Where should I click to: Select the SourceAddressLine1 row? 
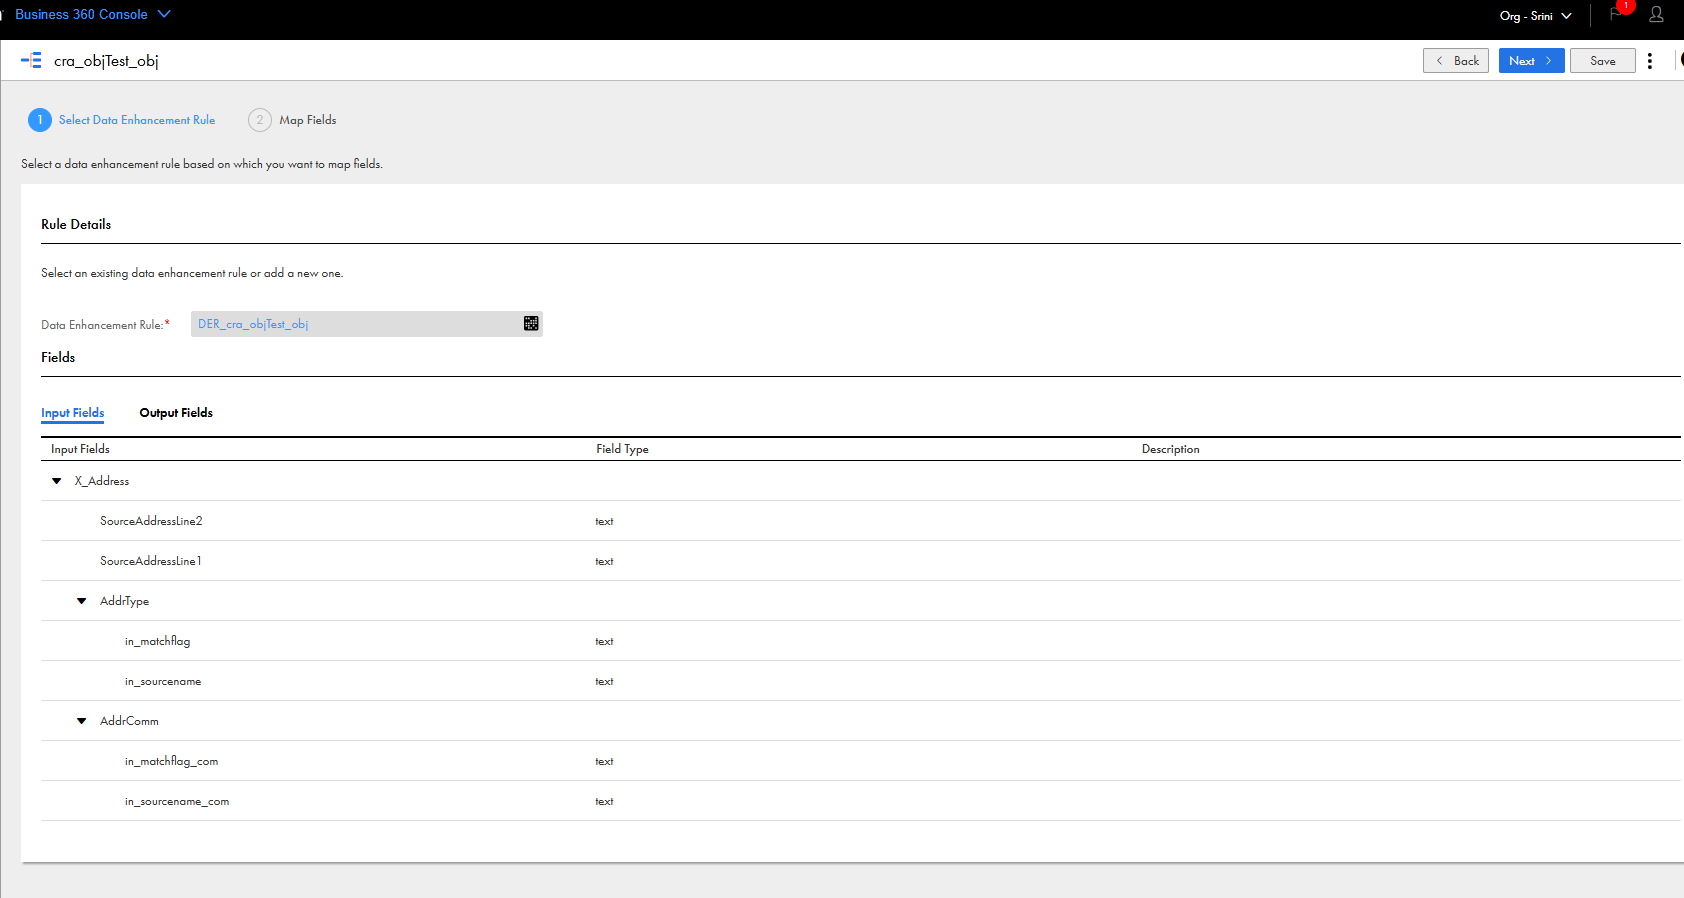pyautogui.click(x=861, y=561)
